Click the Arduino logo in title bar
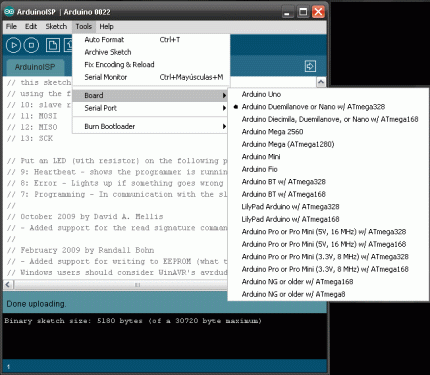The image size is (430, 375). tap(9, 12)
